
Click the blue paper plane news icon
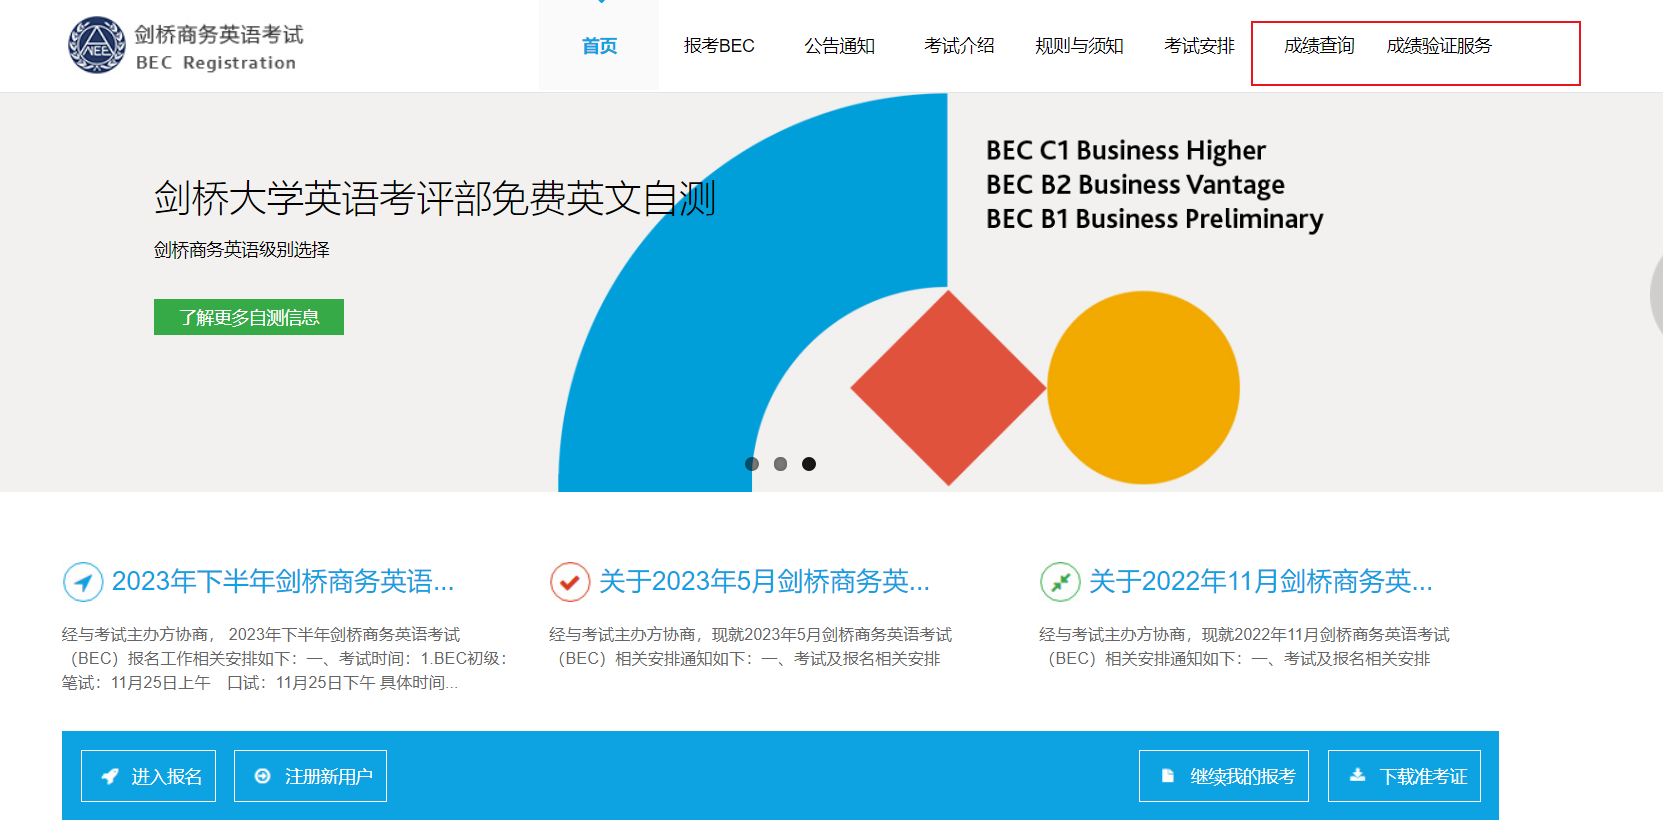coord(83,581)
